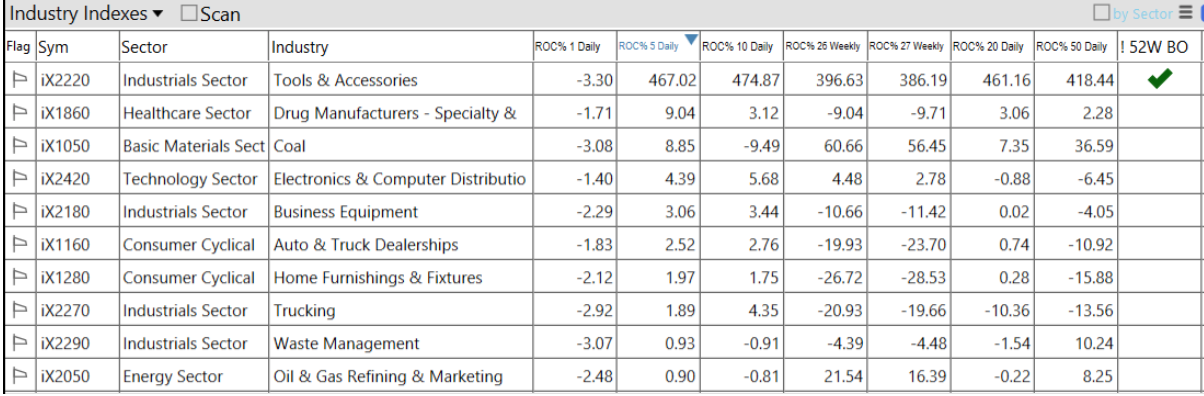
Task: Open the hamburger menu icon at top right
Action: click(x=1185, y=13)
